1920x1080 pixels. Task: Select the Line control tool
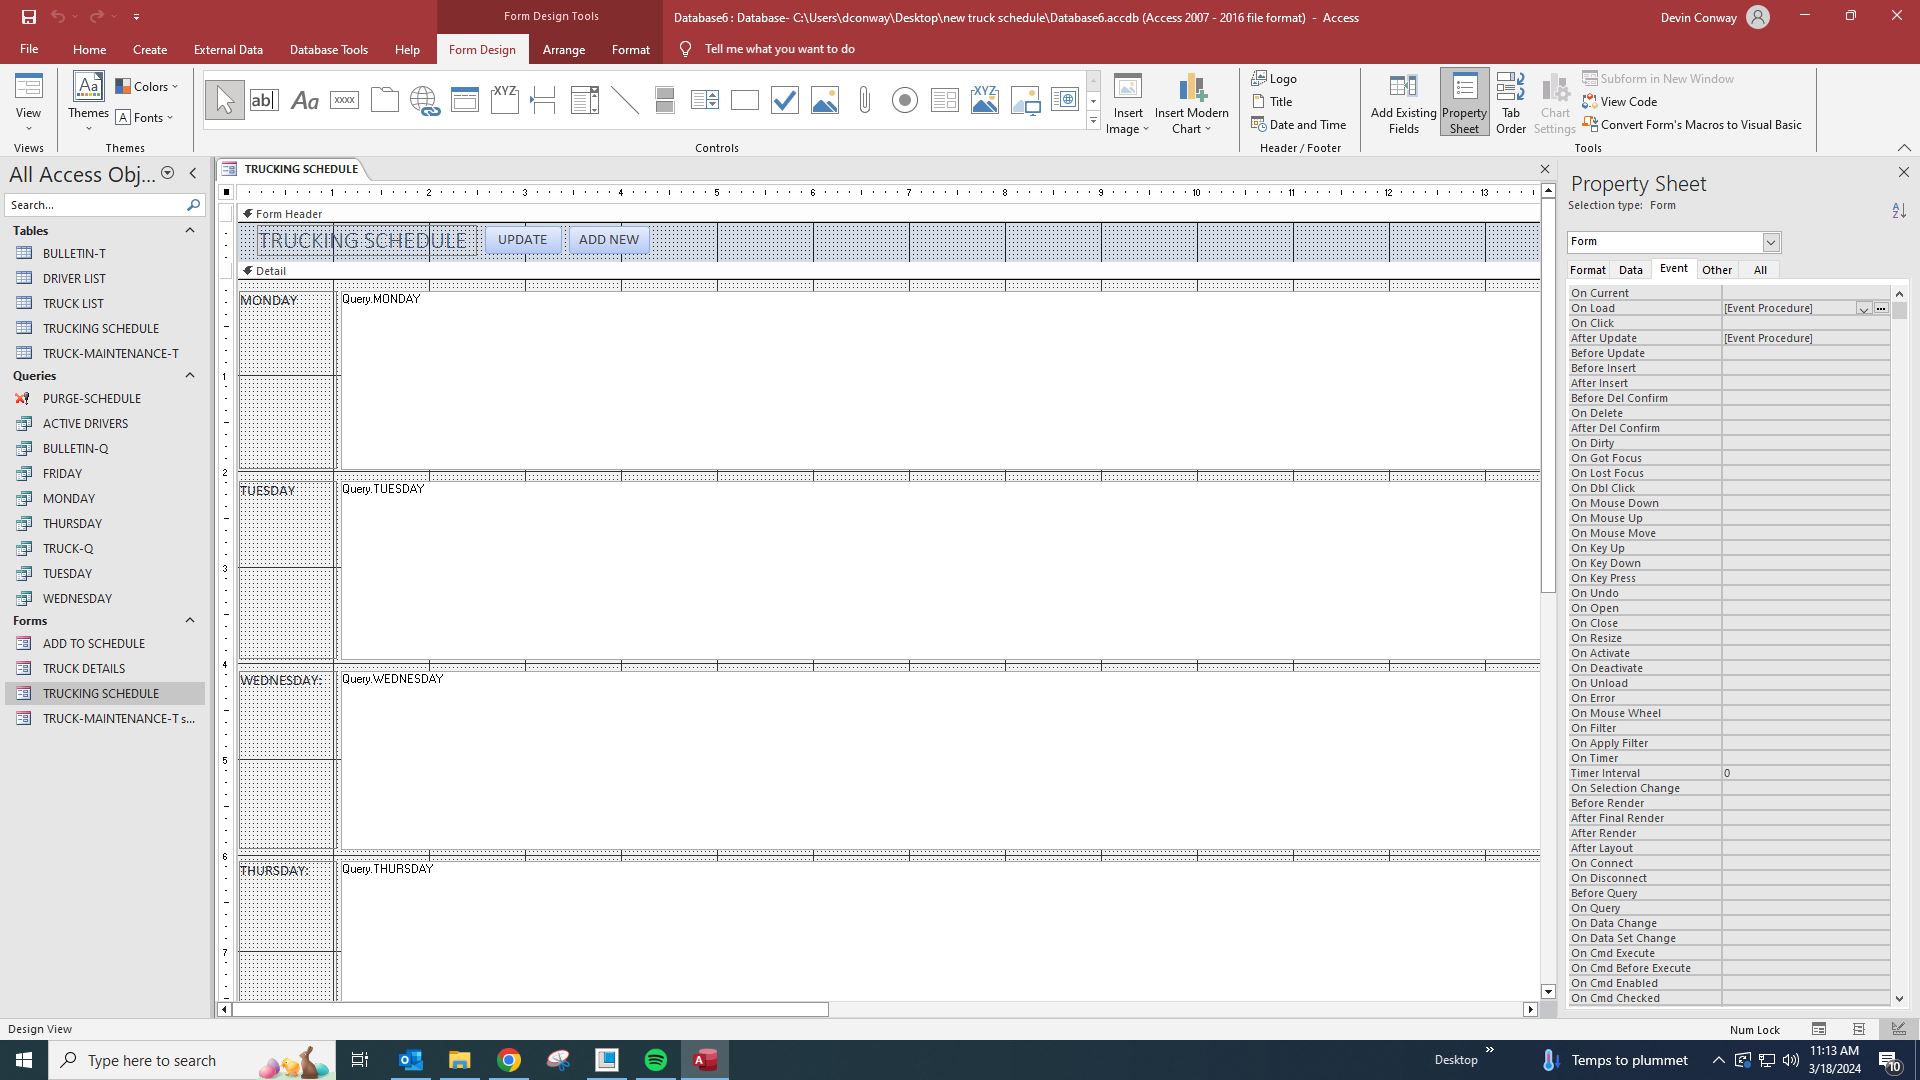[625, 100]
